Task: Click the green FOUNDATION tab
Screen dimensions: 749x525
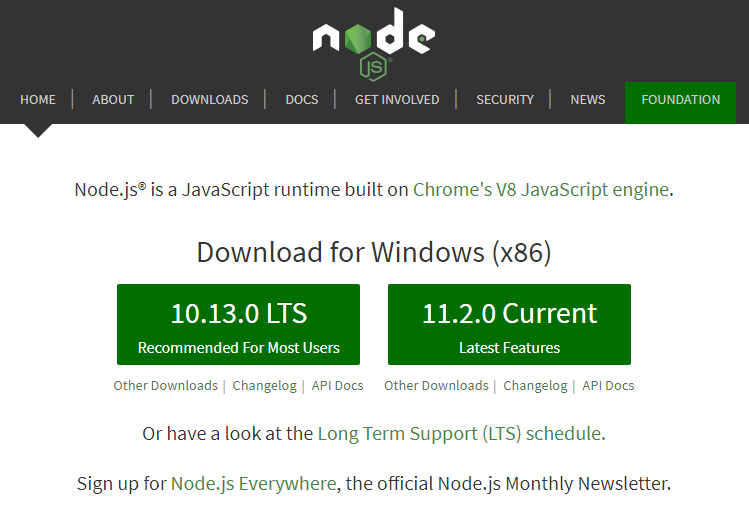Action: coord(680,99)
